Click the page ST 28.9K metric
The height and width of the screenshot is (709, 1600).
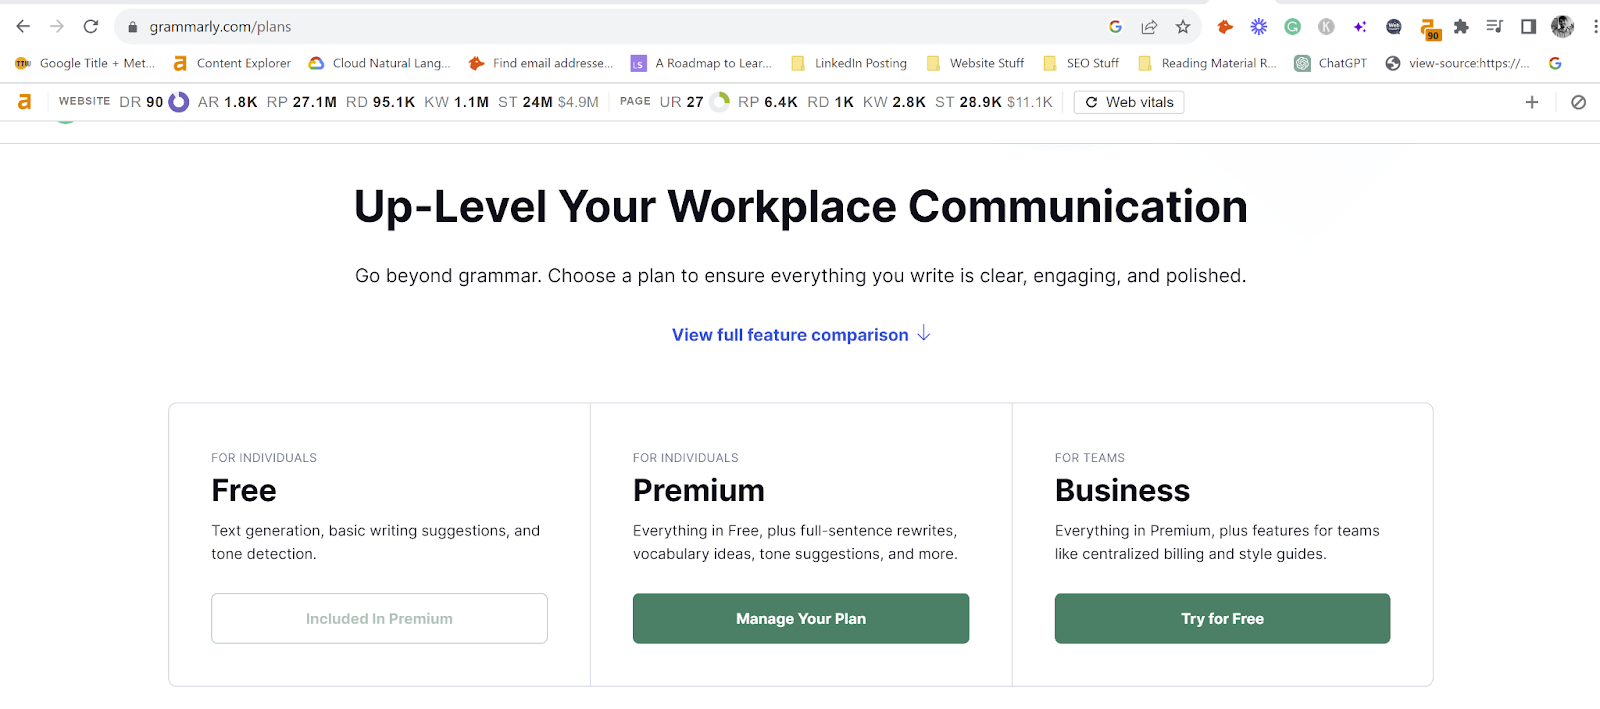point(968,102)
